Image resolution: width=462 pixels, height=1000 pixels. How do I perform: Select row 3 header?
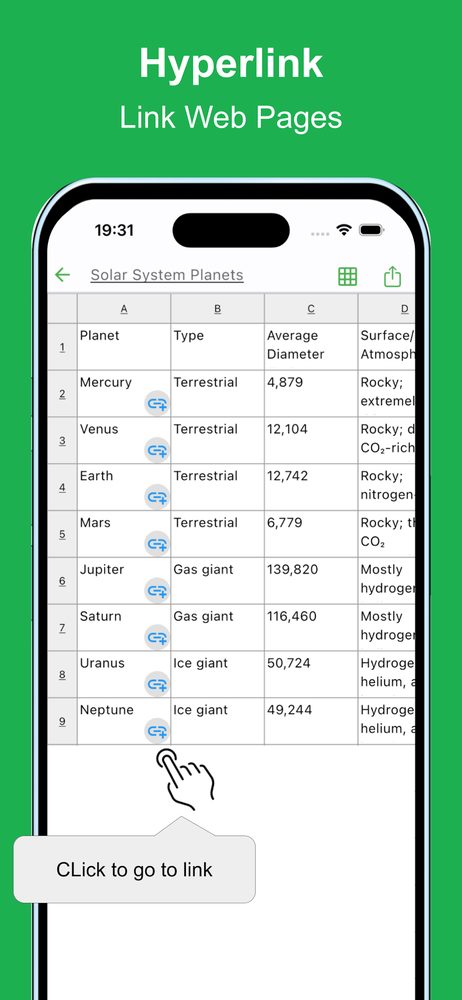pyautogui.click(x=63, y=441)
